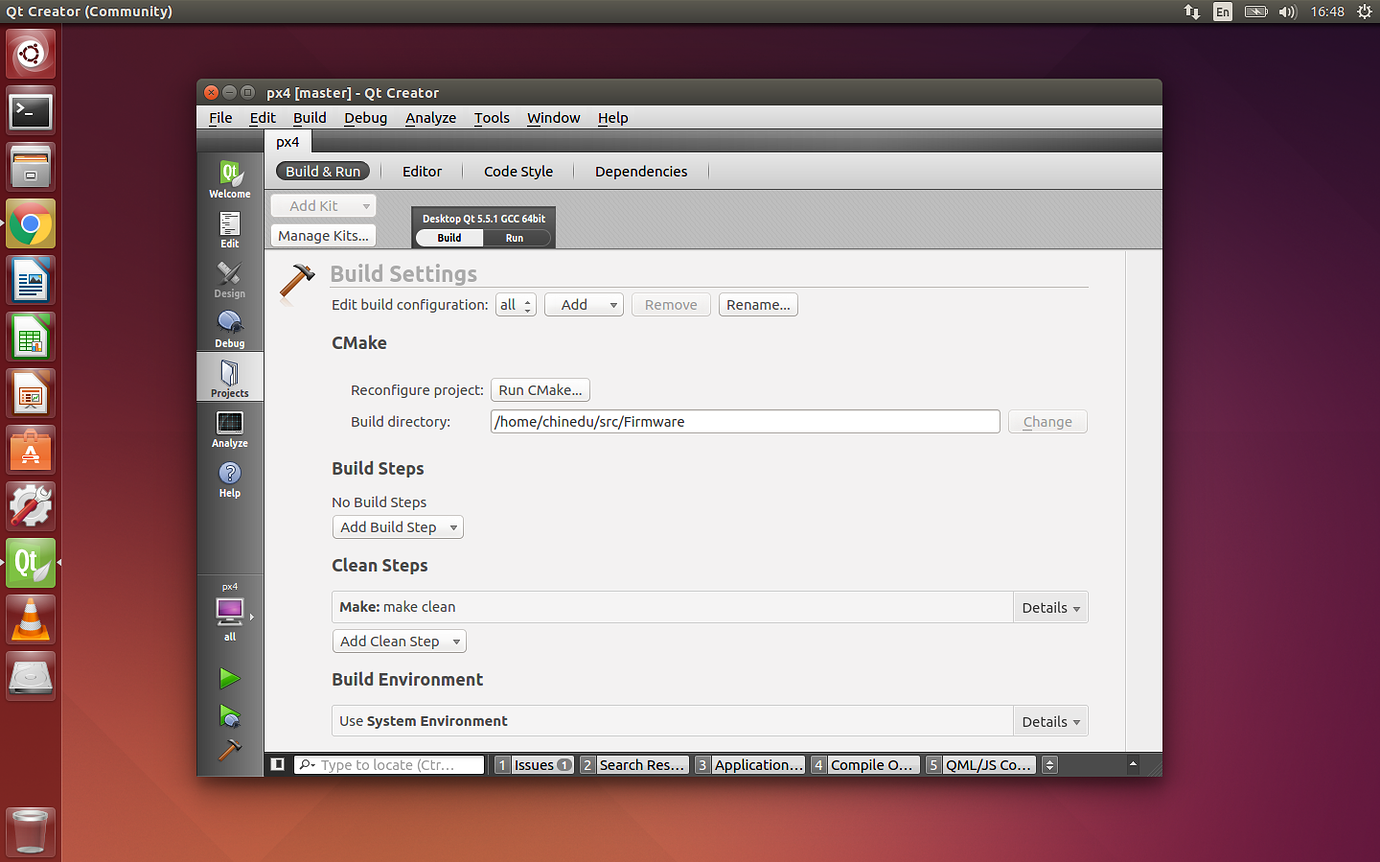Click the Type to locate search field

pos(389,765)
